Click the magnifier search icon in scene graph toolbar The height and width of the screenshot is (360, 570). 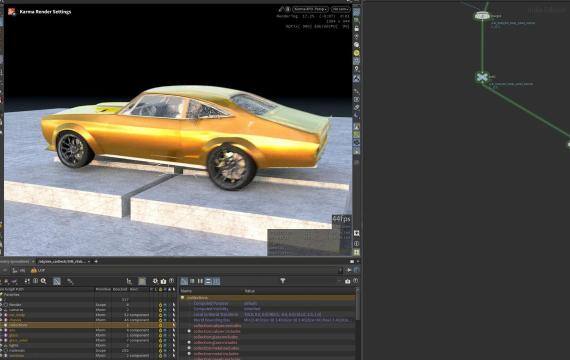(44, 281)
